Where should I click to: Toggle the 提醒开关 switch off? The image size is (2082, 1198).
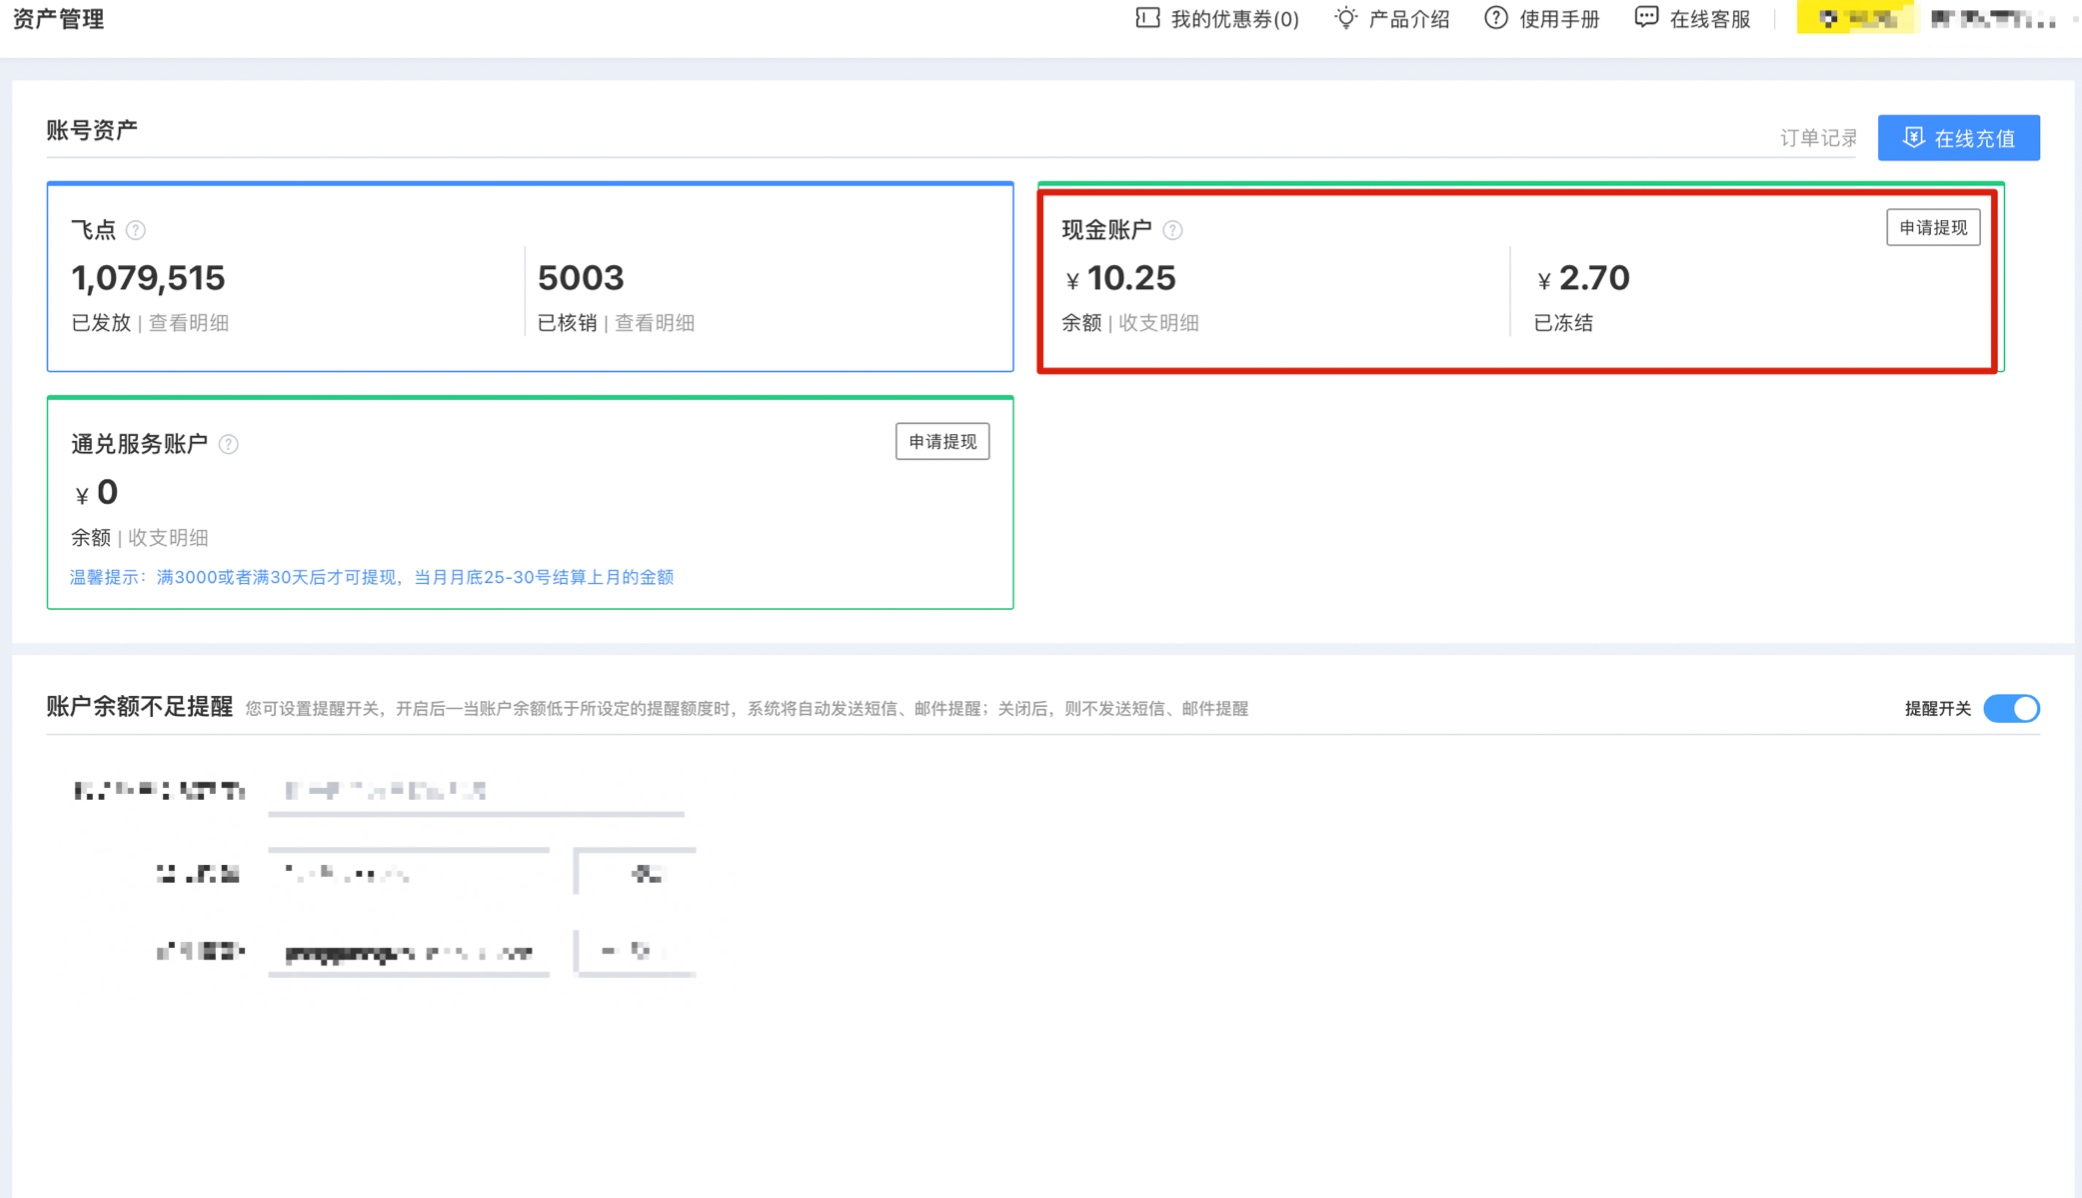tap(2011, 708)
